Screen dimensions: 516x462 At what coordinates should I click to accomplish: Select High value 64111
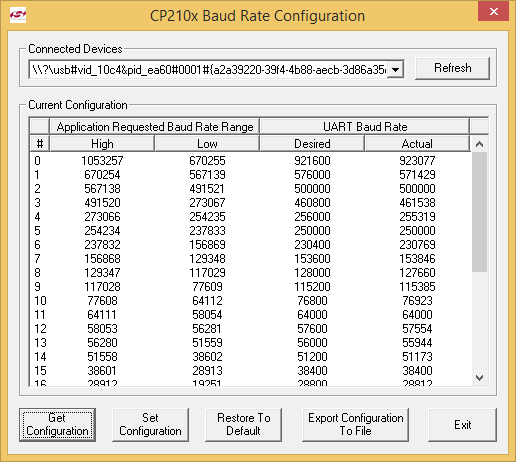pos(102,315)
